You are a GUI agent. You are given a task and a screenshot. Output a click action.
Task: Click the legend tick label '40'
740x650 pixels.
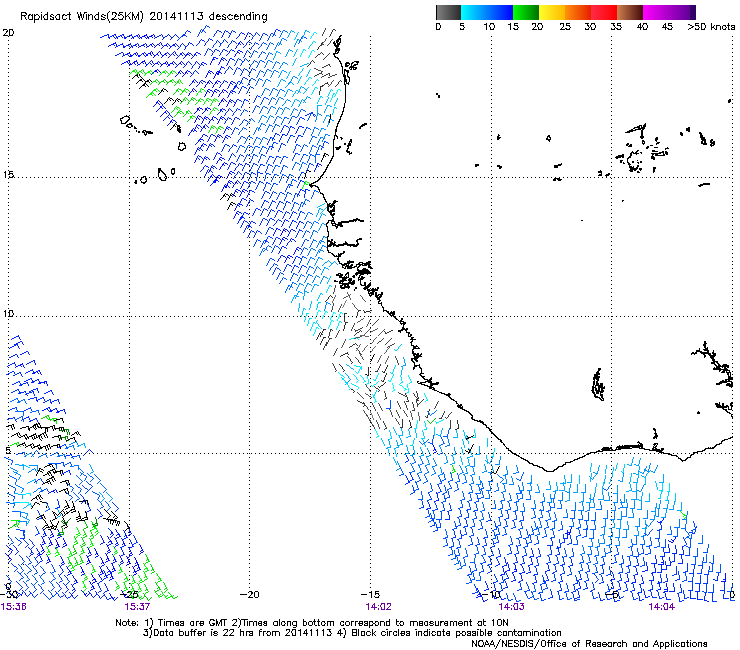642,26
